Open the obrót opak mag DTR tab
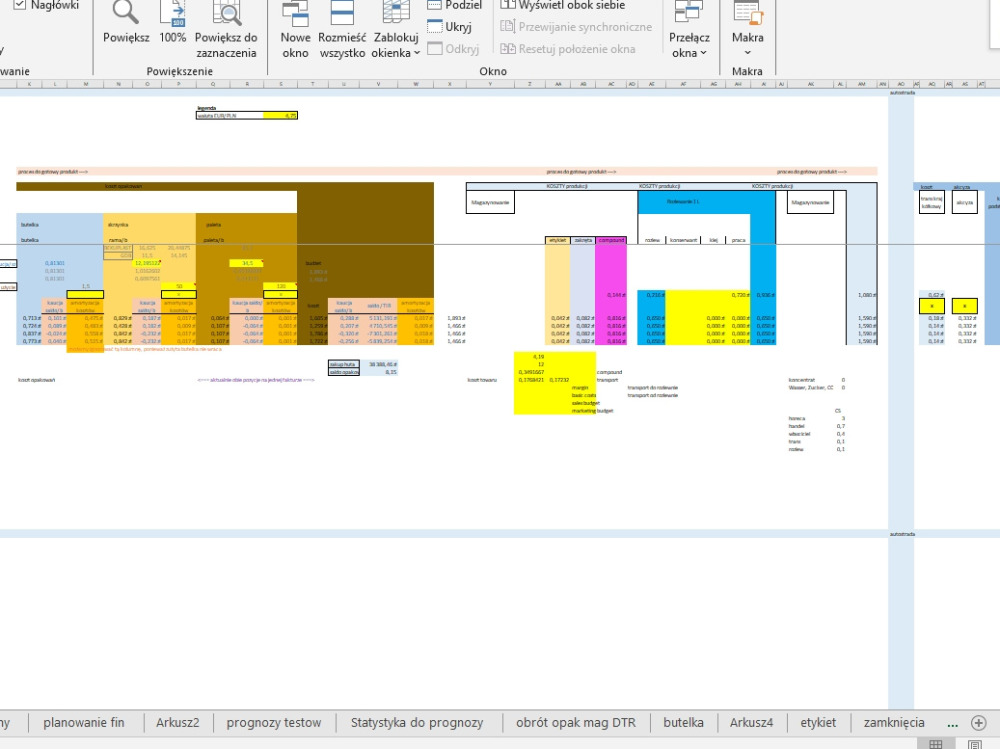 pyautogui.click(x=575, y=722)
